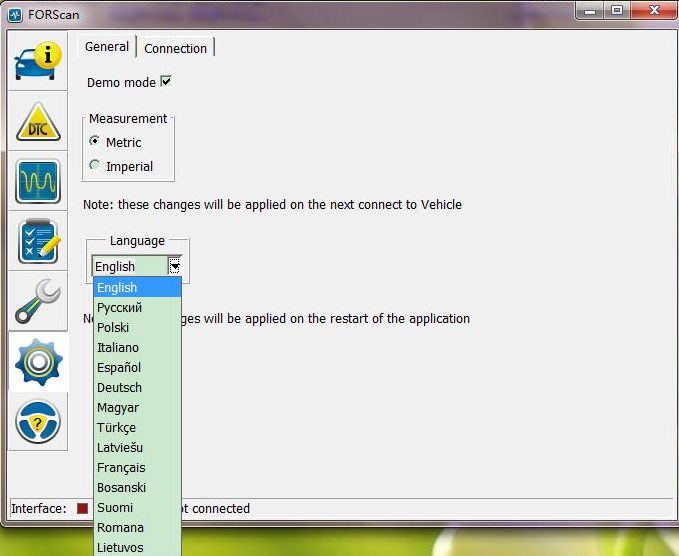Collapse the Language dropdown arrow
Image resolution: width=679 pixels, height=556 pixels.
[174, 266]
